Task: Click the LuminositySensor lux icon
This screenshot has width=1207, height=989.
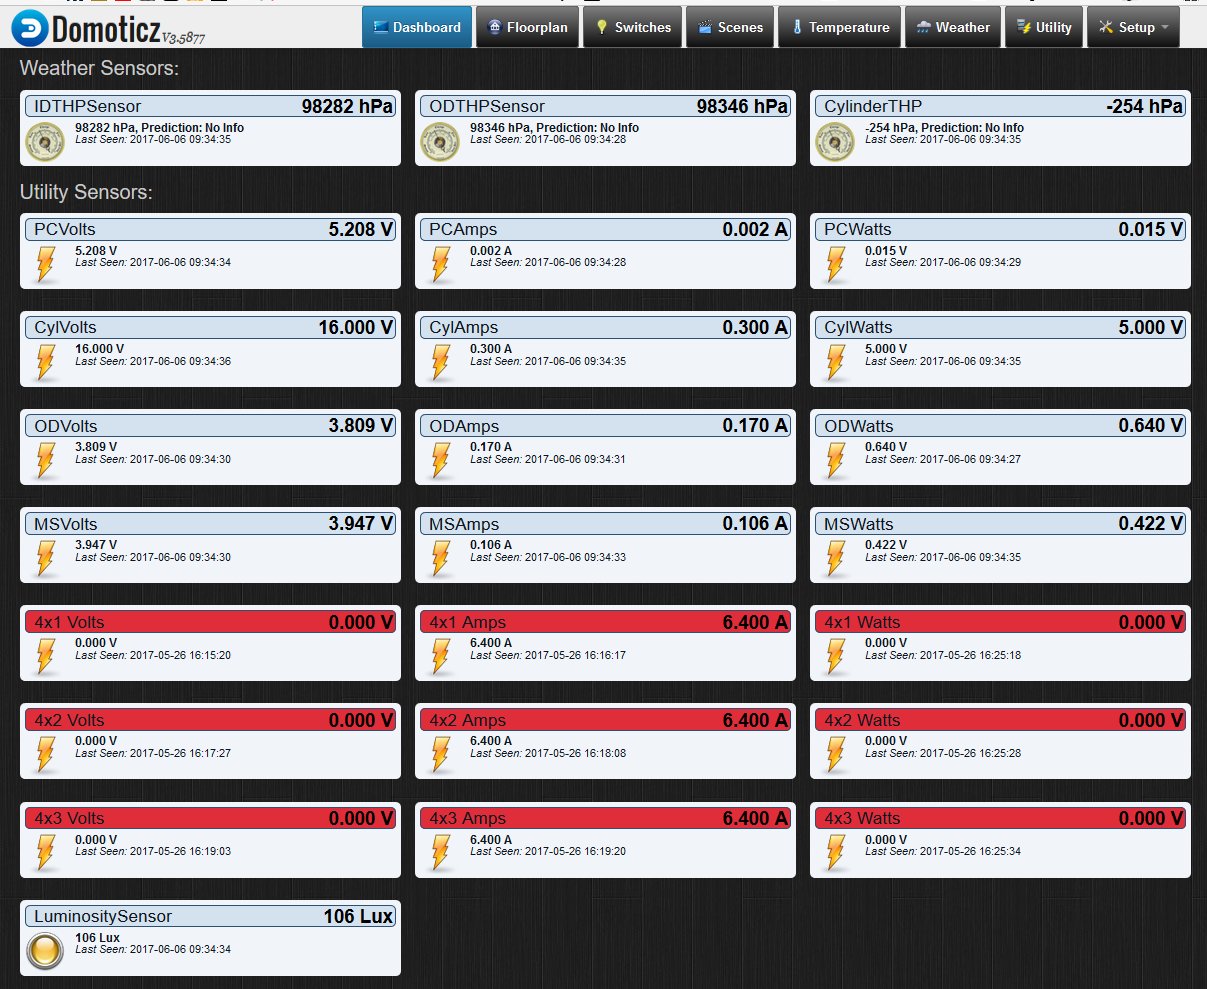Action: click(x=45, y=951)
